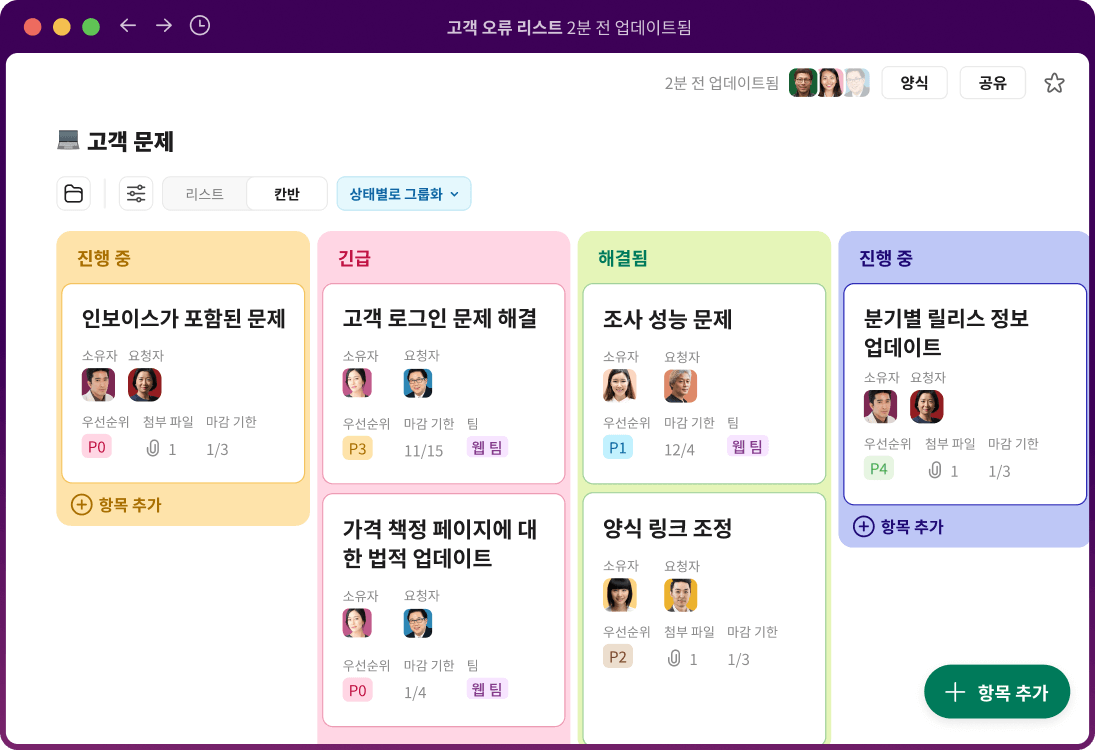This screenshot has height=750, width=1095.
Task: Star the 고객 오류 리스트 document
Action: tap(1055, 83)
